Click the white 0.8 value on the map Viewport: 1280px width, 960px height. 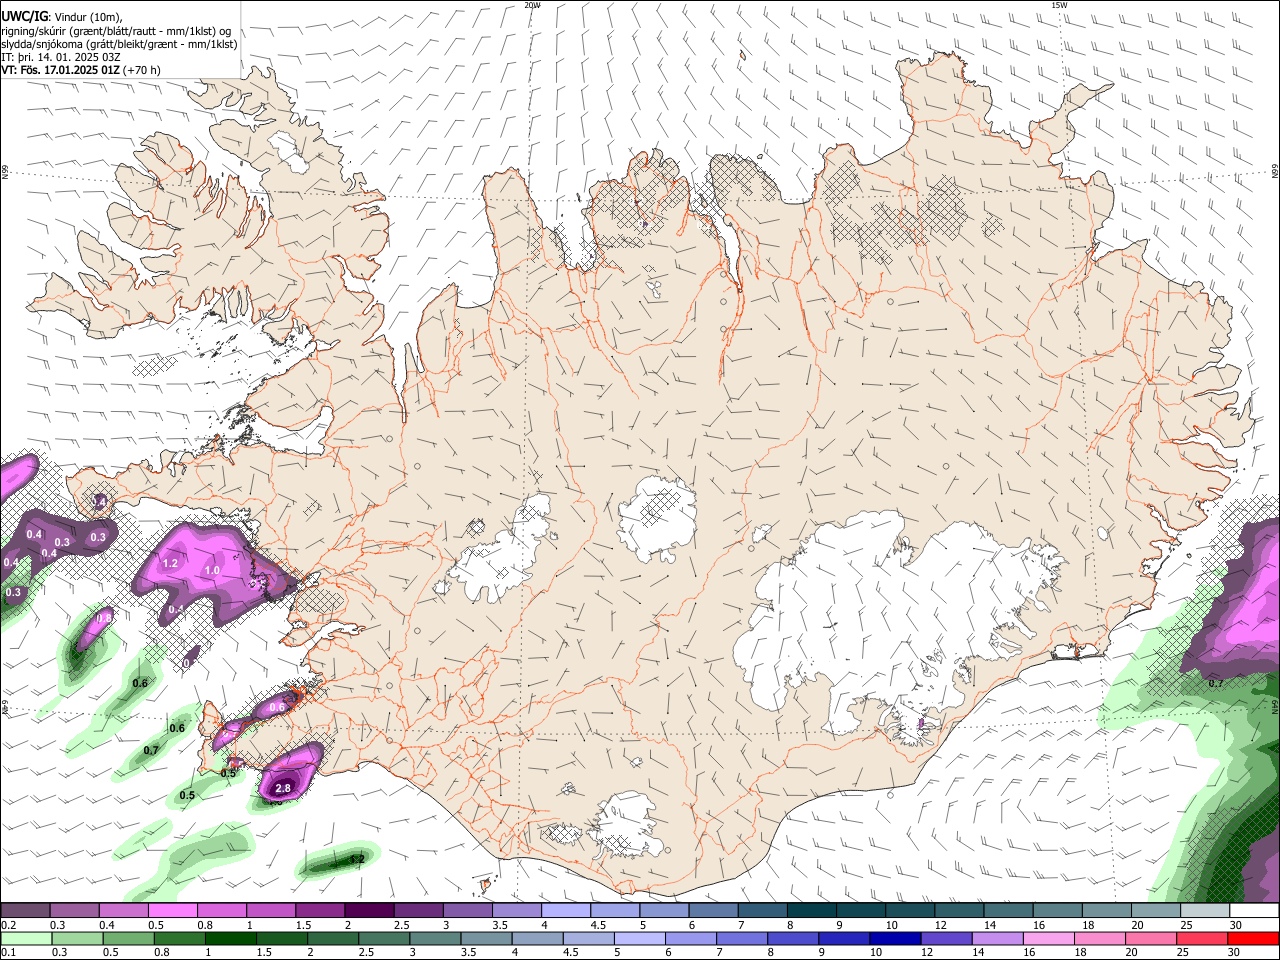103,618
